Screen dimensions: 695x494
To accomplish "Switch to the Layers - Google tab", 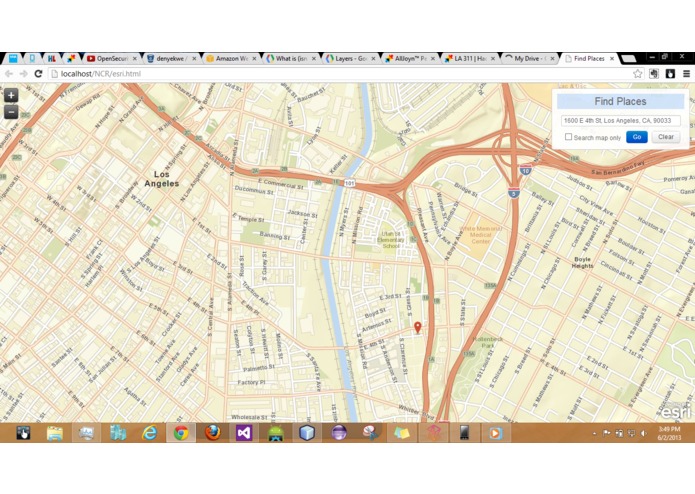I will (350, 58).
